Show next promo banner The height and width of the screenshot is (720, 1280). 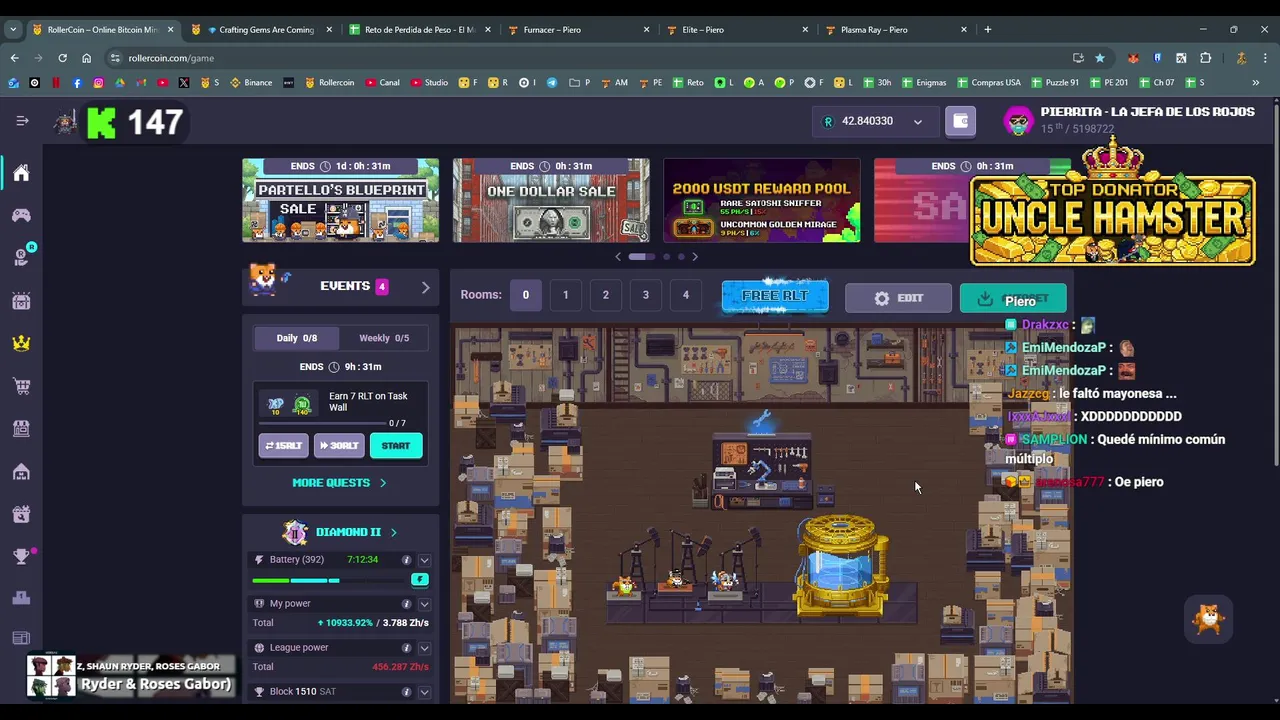click(695, 257)
